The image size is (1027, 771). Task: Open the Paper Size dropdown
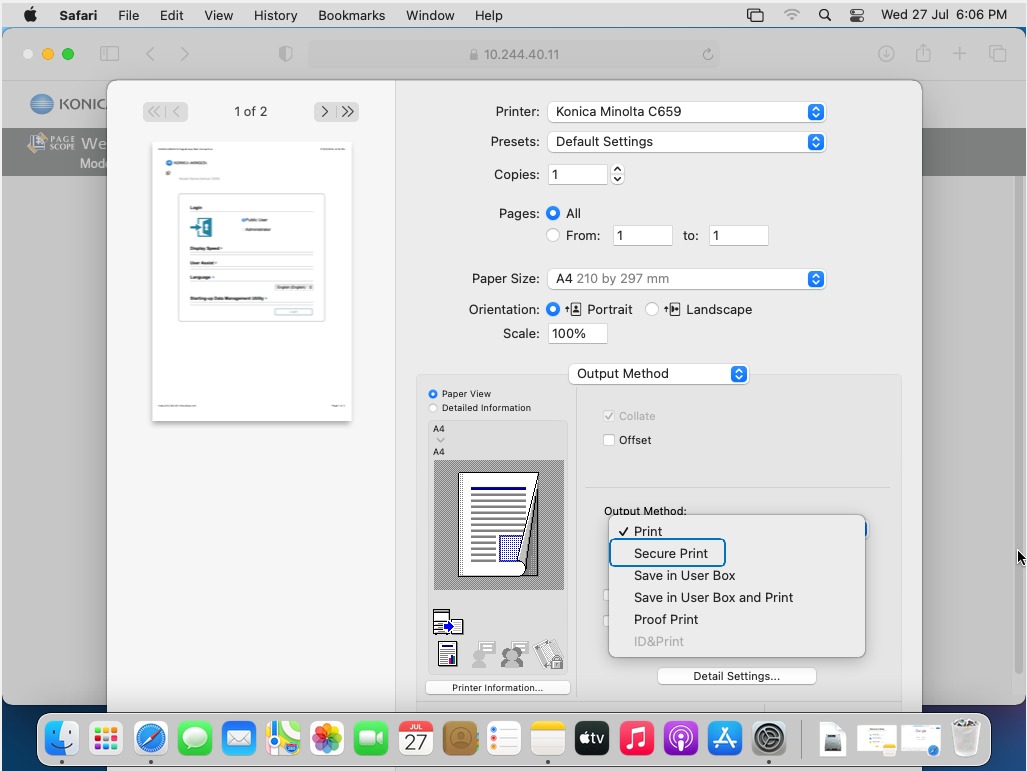(x=687, y=279)
